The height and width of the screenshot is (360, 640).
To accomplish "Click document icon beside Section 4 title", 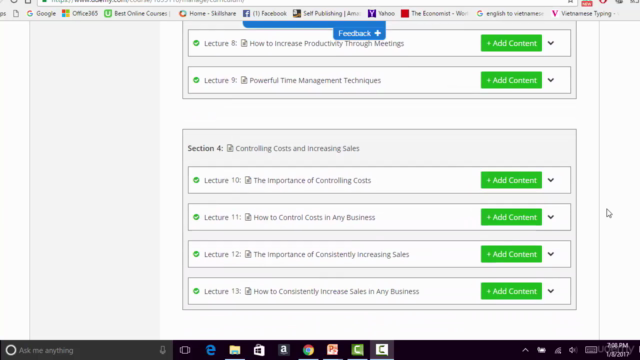I will 230,148.
